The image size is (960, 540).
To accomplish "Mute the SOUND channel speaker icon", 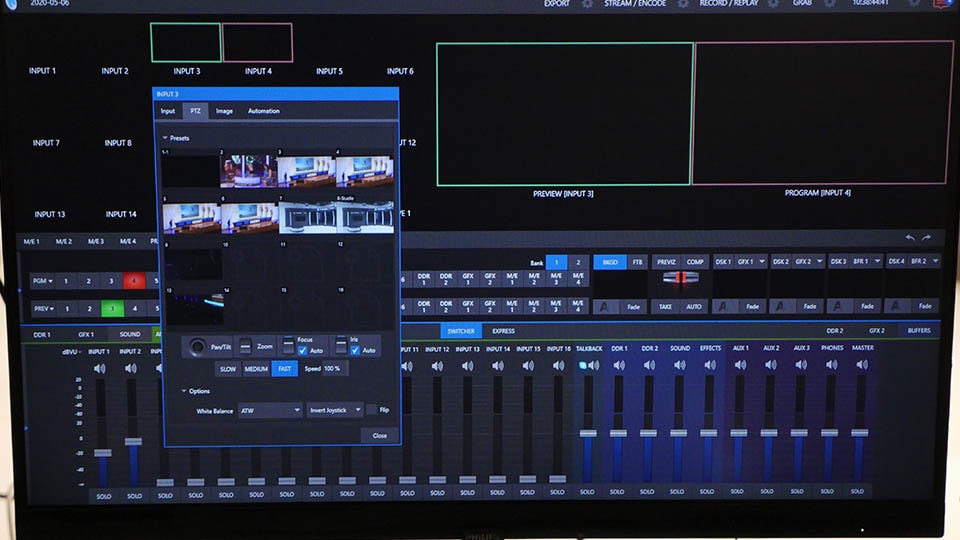I will (x=680, y=366).
